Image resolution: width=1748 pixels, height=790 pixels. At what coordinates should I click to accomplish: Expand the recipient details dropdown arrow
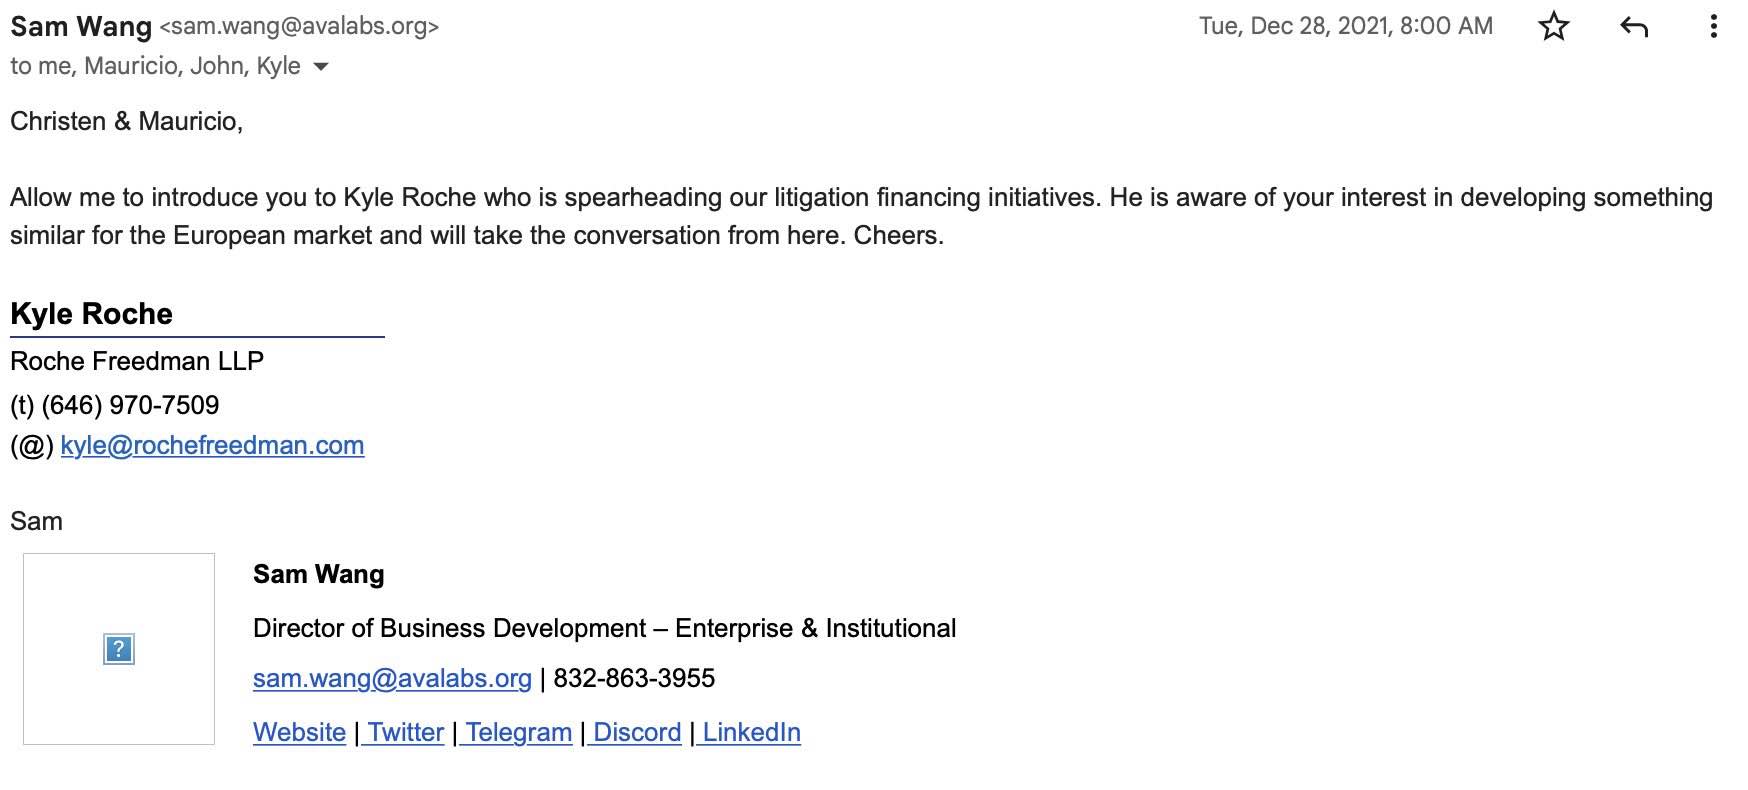(x=321, y=67)
